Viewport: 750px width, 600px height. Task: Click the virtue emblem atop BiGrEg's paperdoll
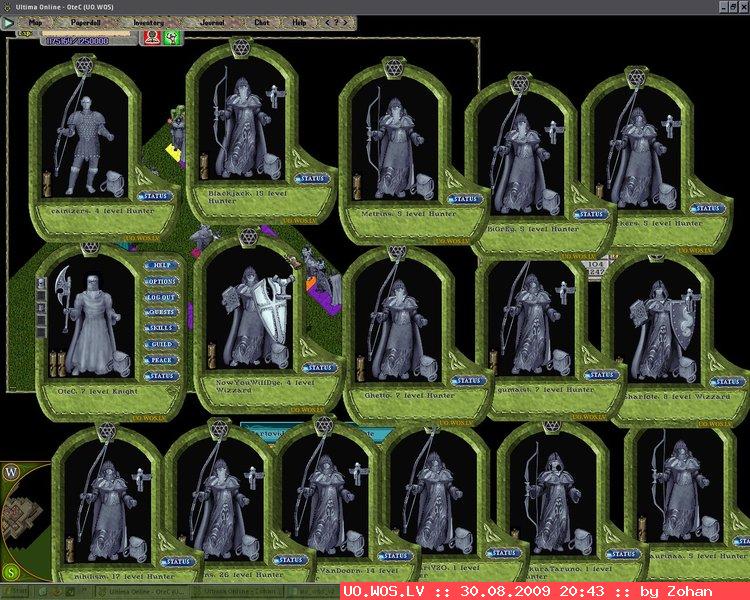(x=519, y=83)
